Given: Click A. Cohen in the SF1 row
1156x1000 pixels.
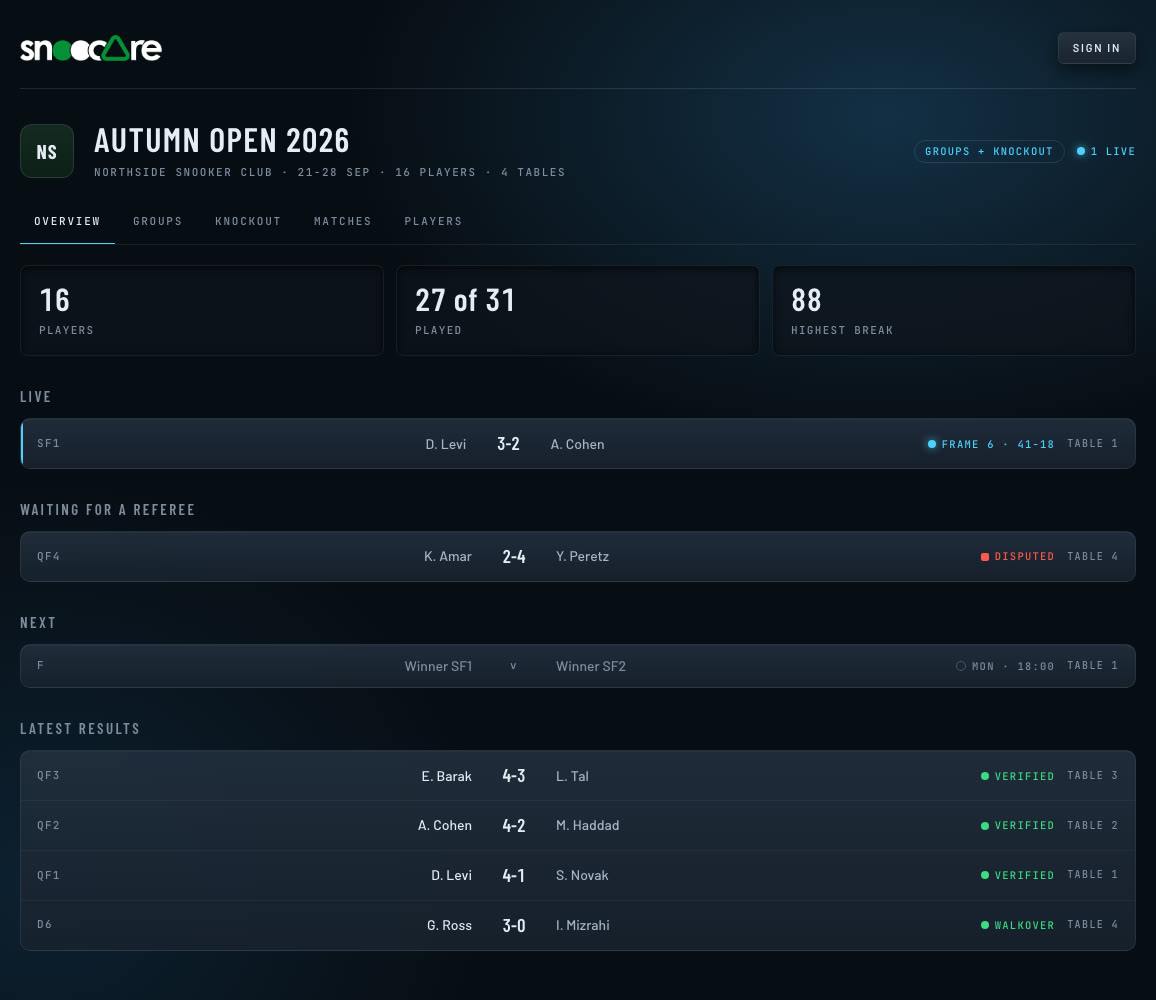Looking at the screenshot, I should [x=577, y=444].
